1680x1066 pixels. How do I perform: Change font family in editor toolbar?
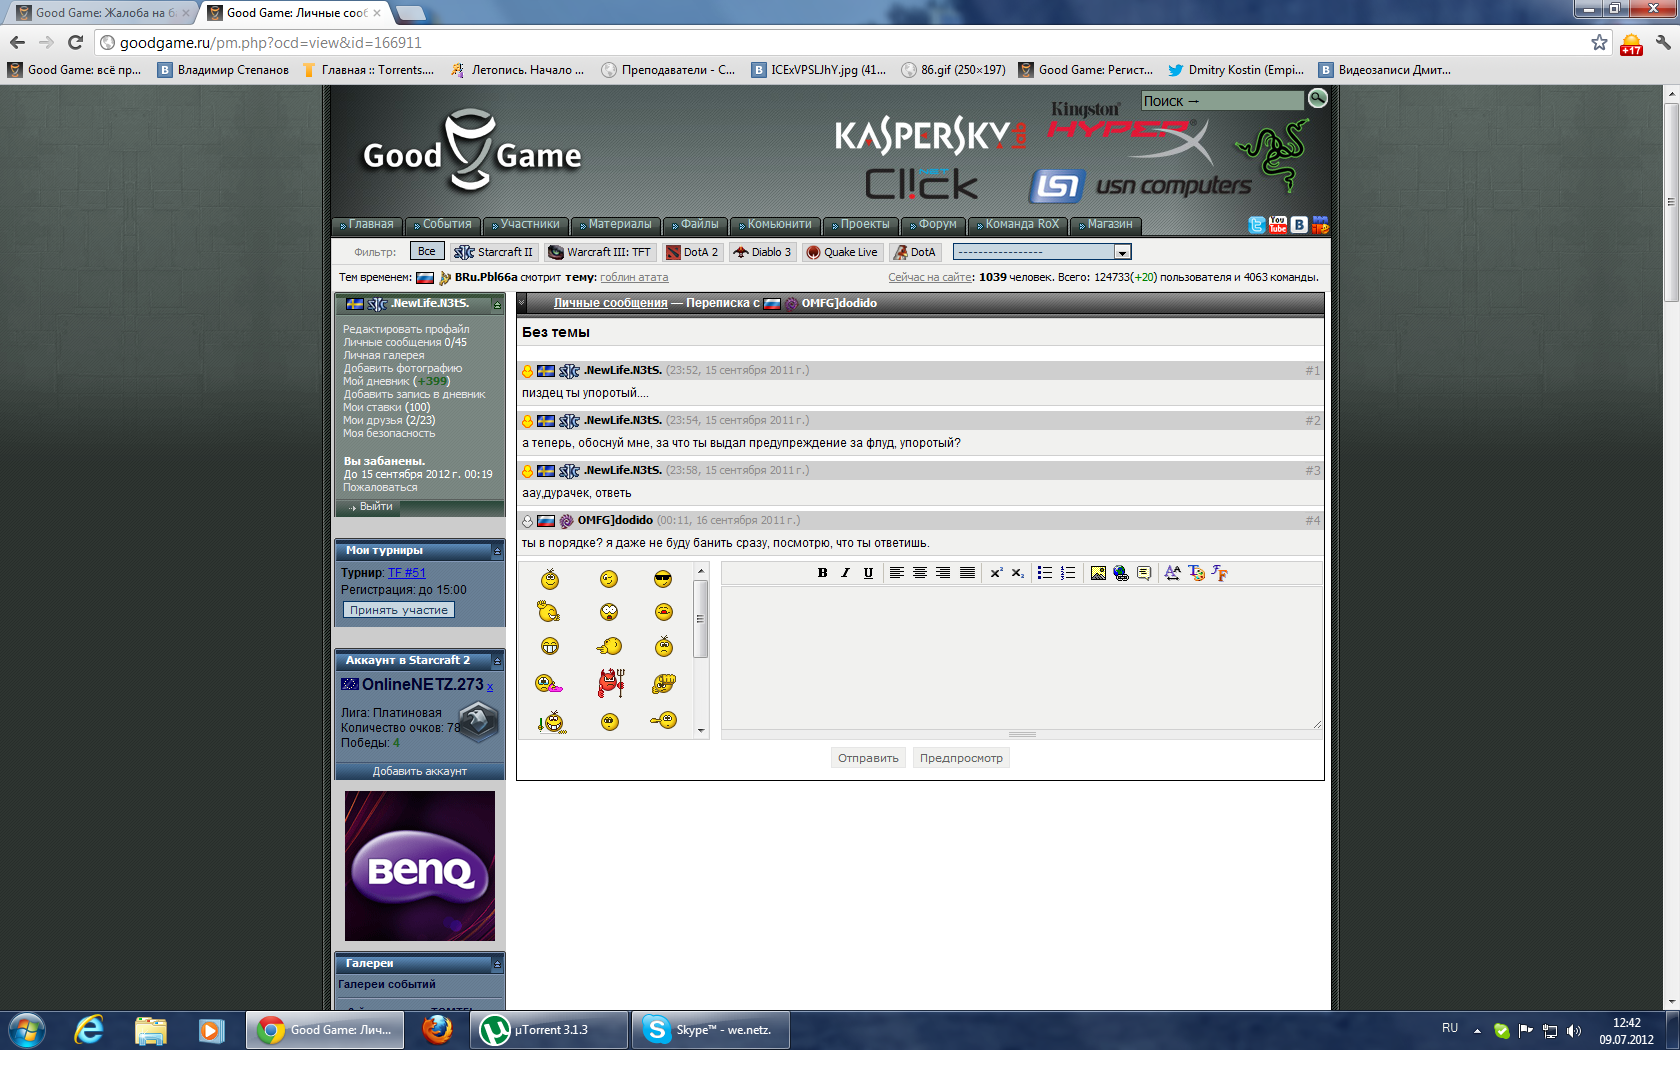coord(1219,573)
